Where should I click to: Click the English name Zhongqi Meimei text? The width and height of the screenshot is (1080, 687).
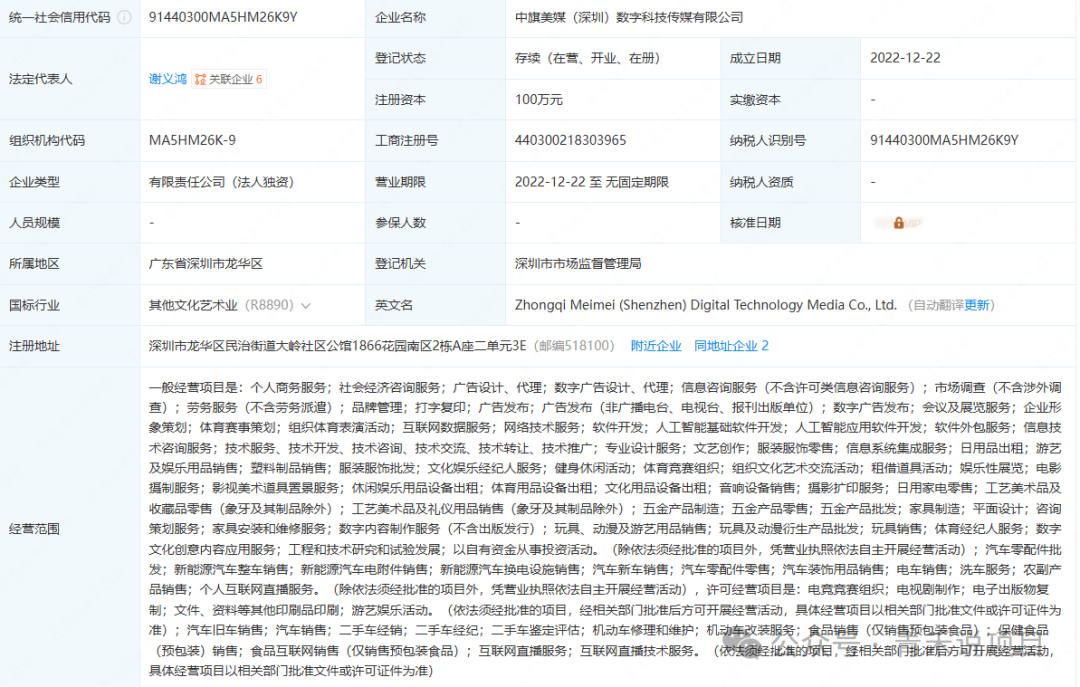pyautogui.click(x=705, y=305)
